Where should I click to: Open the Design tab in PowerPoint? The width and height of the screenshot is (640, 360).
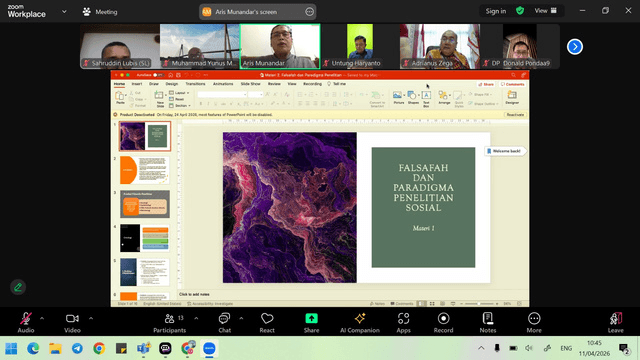(171, 84)
